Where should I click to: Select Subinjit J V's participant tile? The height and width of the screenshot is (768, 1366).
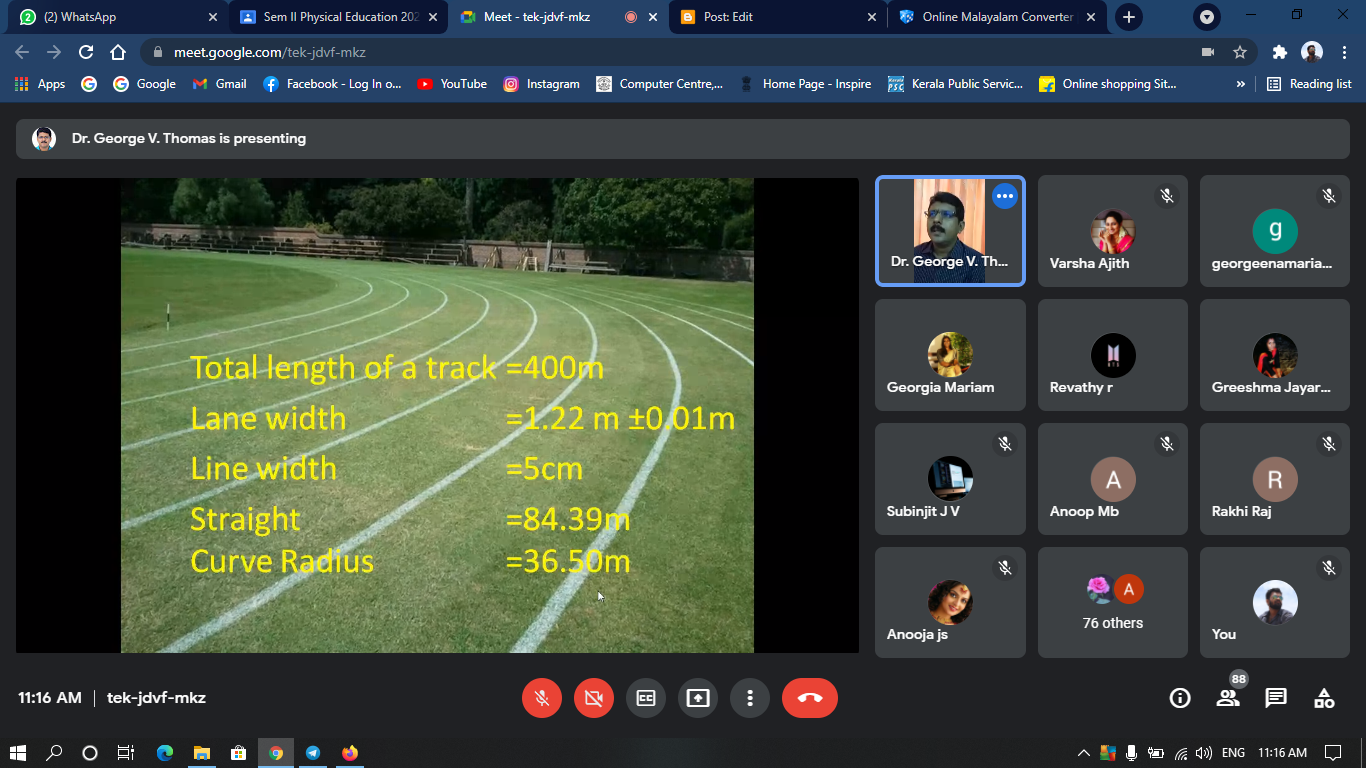pos(950,479)
